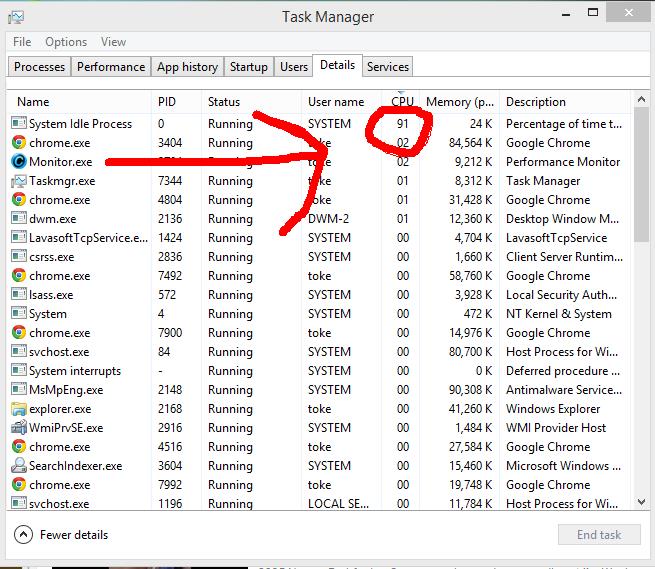655x569 pixels.
Task: Click the System interrupts row icon
Action: [x=19, y=370]
